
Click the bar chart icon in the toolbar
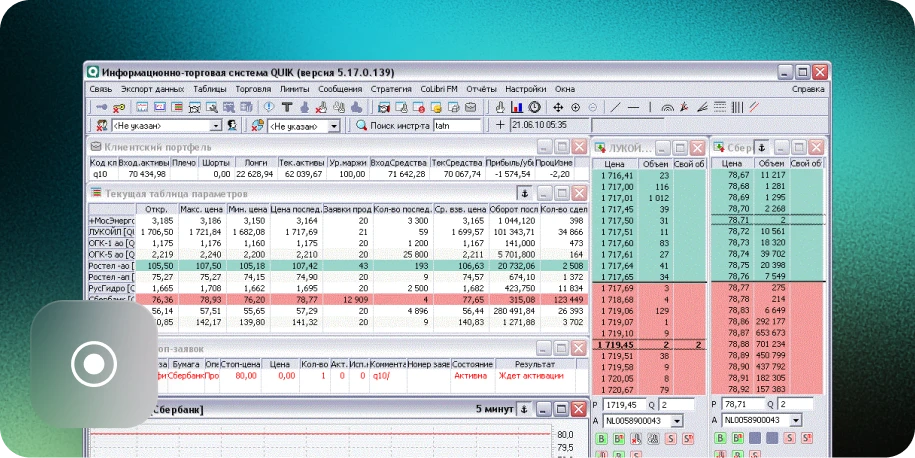click(518, 107)
